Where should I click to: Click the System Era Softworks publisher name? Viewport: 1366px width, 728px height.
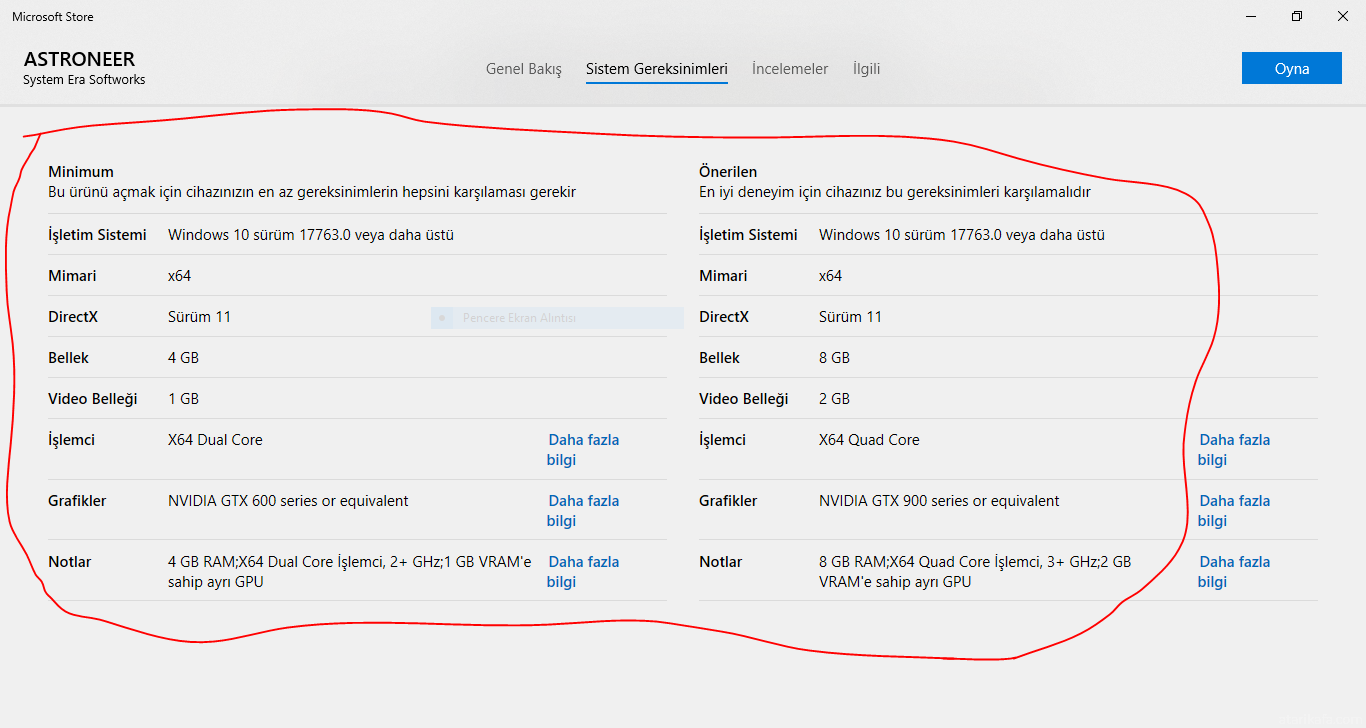tap(84, 80)
